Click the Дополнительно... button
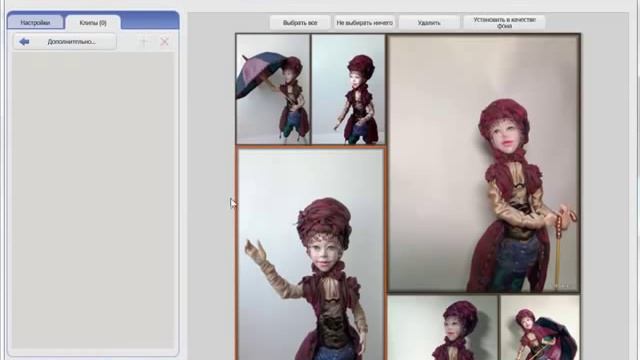This screenshot has width=640, height=360. (x=64, y=42)
